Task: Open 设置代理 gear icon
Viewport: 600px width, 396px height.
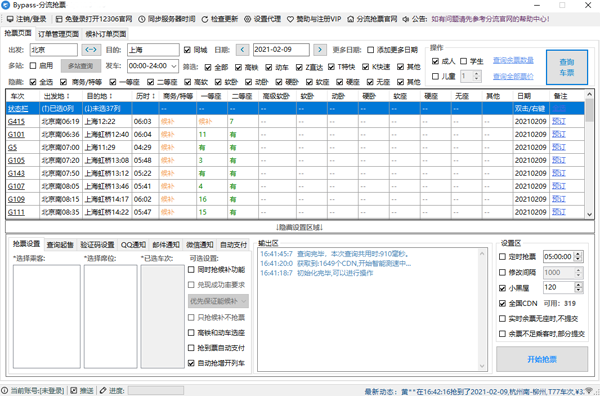Action: [248, 19]
